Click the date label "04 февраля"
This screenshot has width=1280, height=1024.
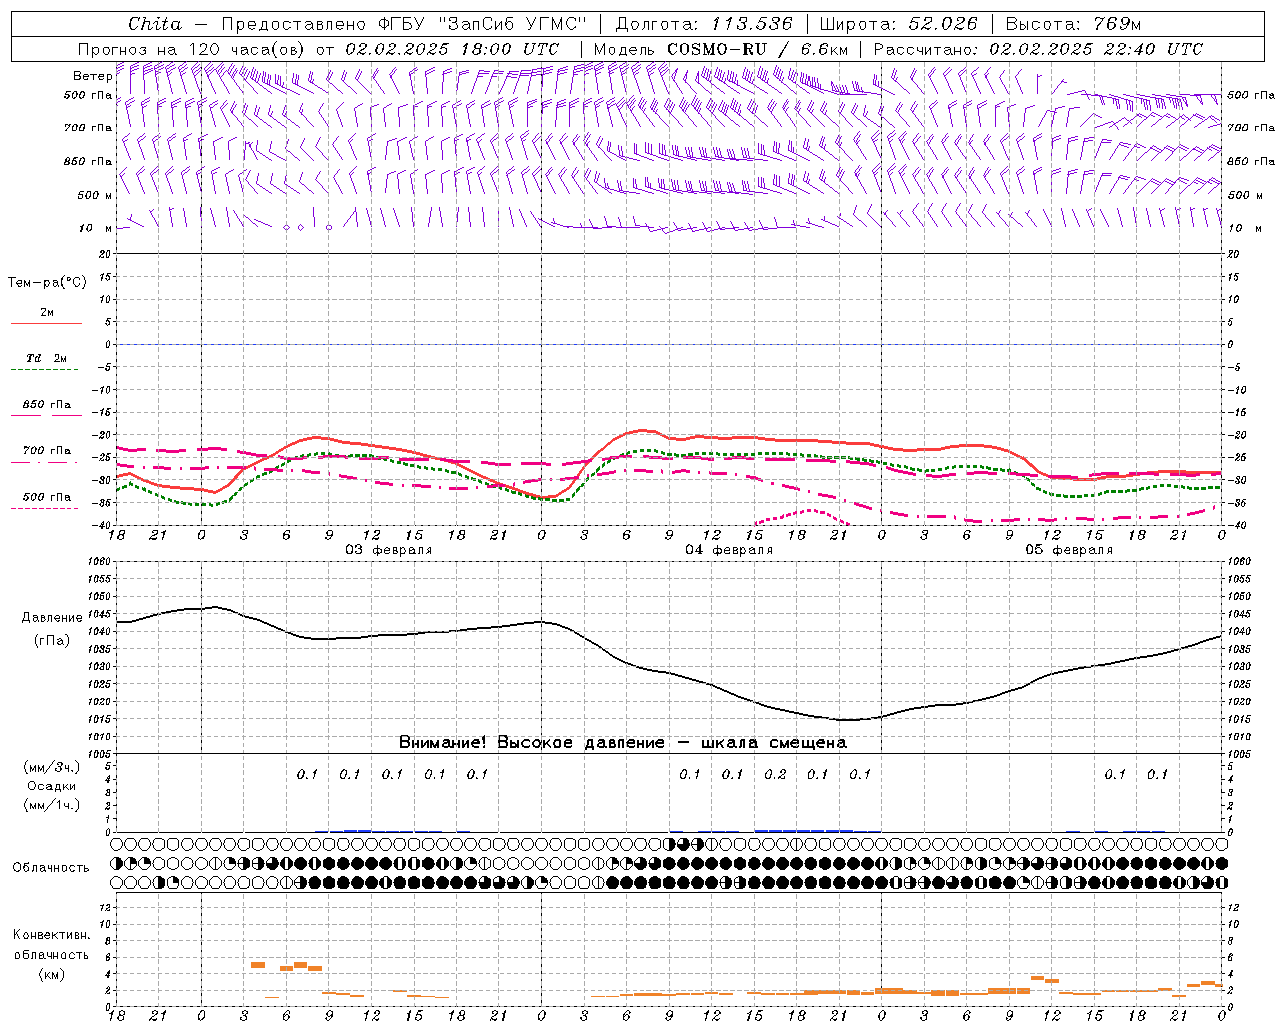click(x=729, y=550)
